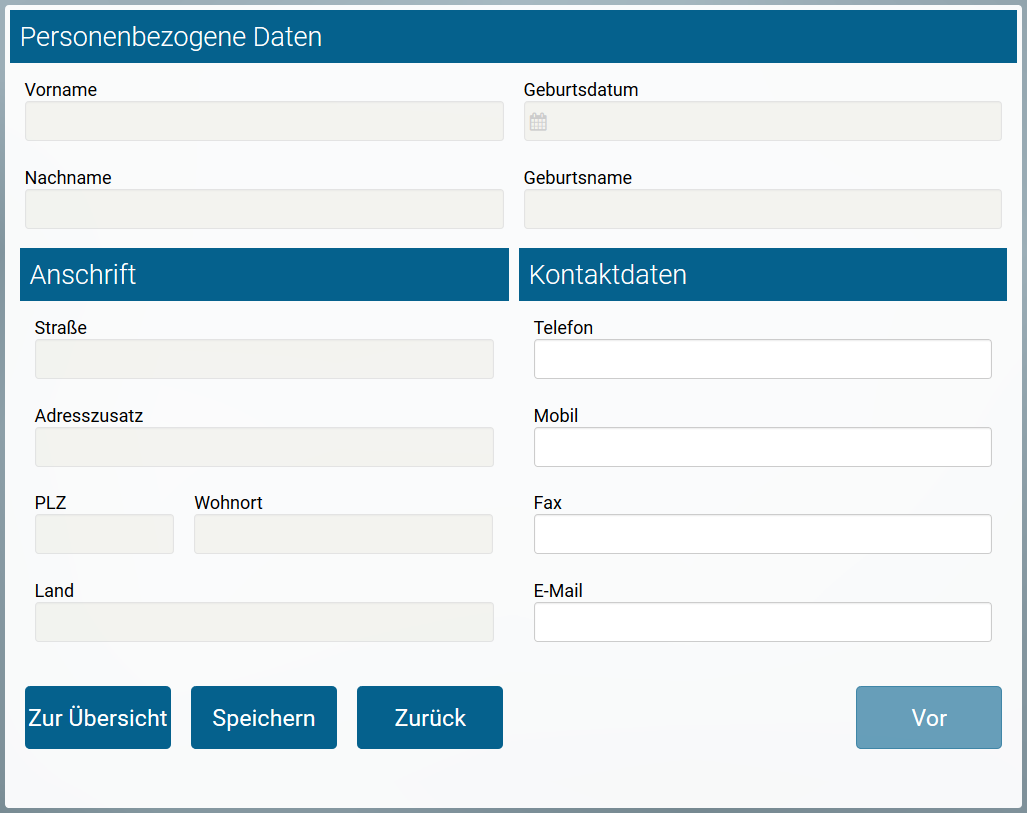Click into the Straße input field

click(x=263, y=359)
